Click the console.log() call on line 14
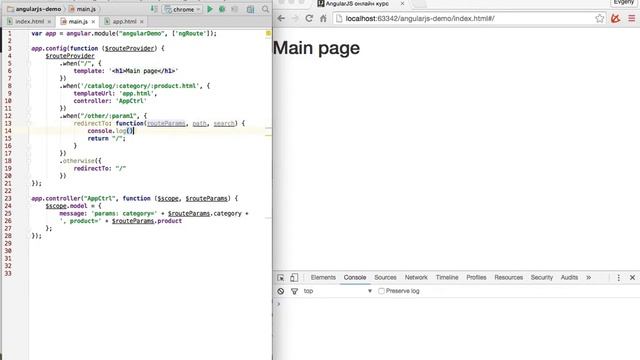This screenshot has width=640, height=360. (111, 131)
